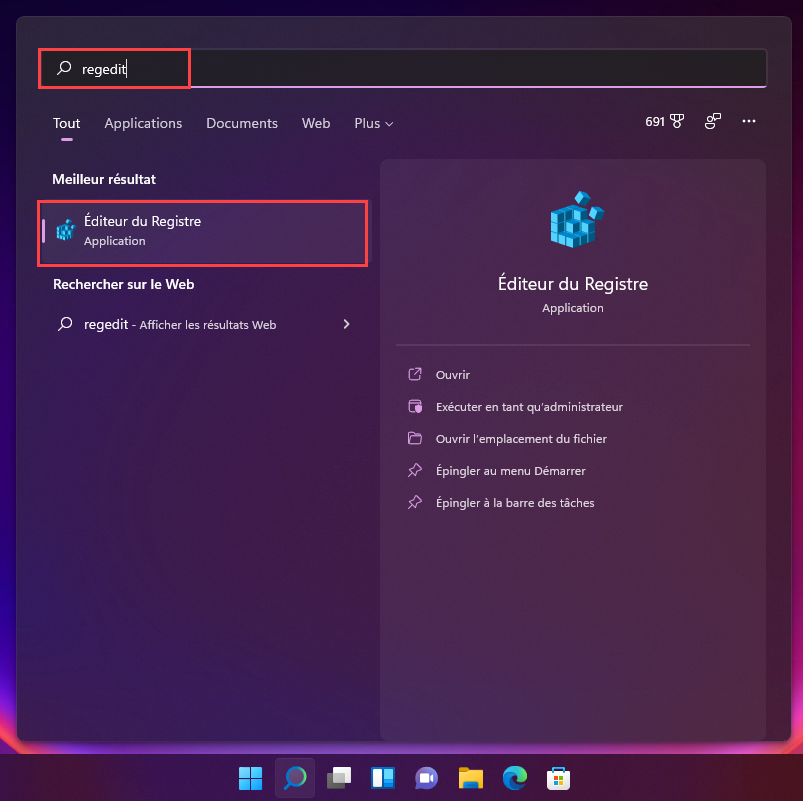Click the admin shield icon beside Exécuter
The height and width of the screenshot is (801, 803).
(415, 407)
